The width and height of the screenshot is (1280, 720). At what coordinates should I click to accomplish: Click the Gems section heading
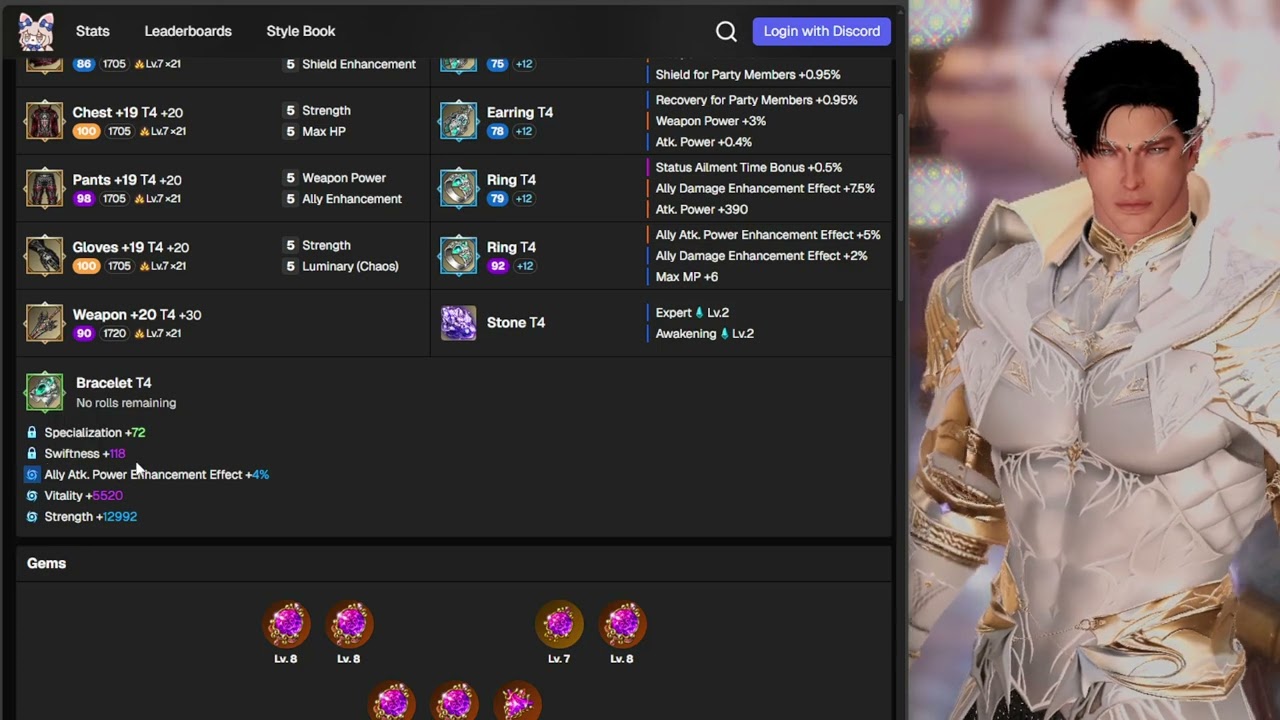coord(47,563)
